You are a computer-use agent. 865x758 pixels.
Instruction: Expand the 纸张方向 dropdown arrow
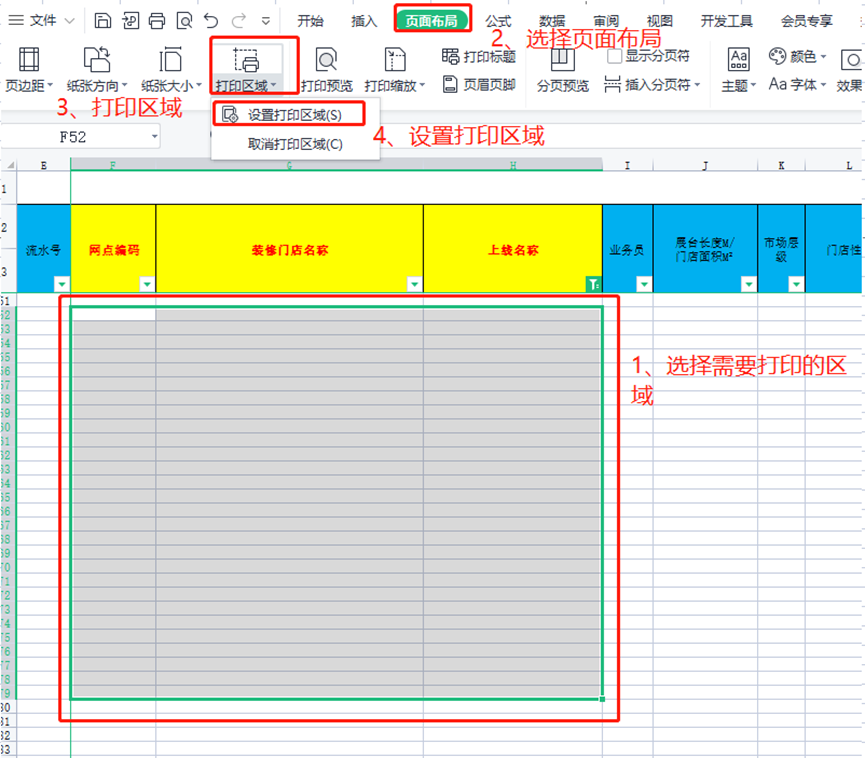click(x=125, y=86)
